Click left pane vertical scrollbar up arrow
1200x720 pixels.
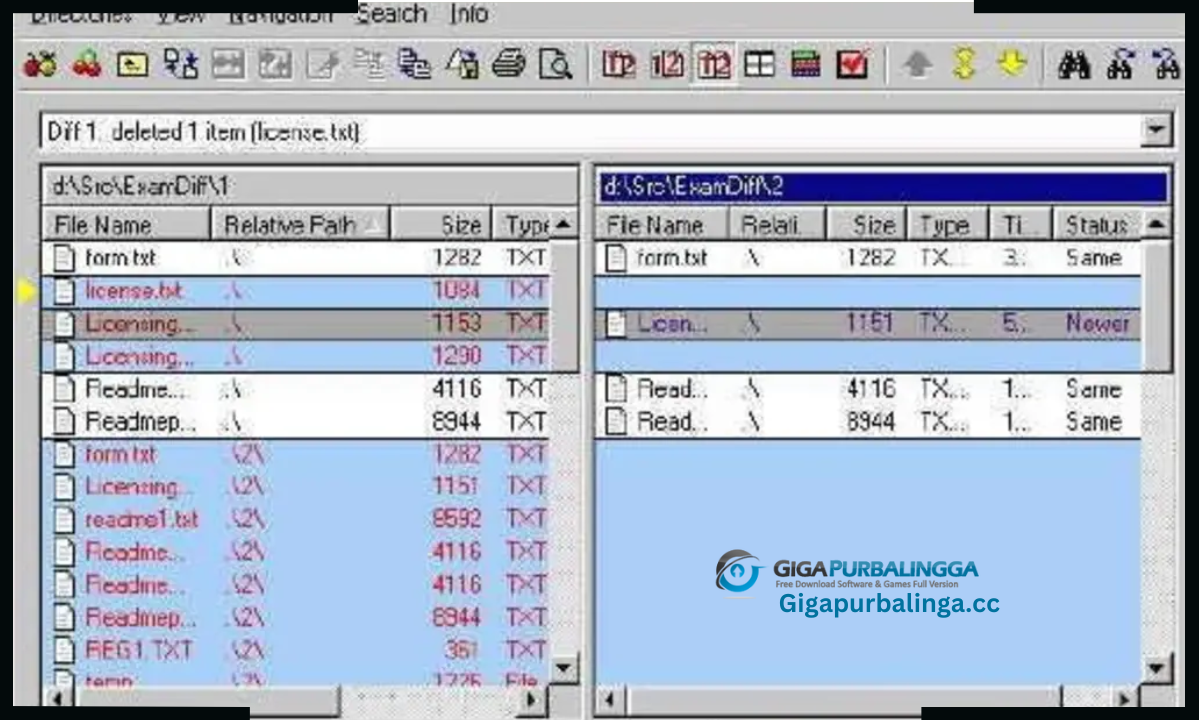(x=565, y=224)
